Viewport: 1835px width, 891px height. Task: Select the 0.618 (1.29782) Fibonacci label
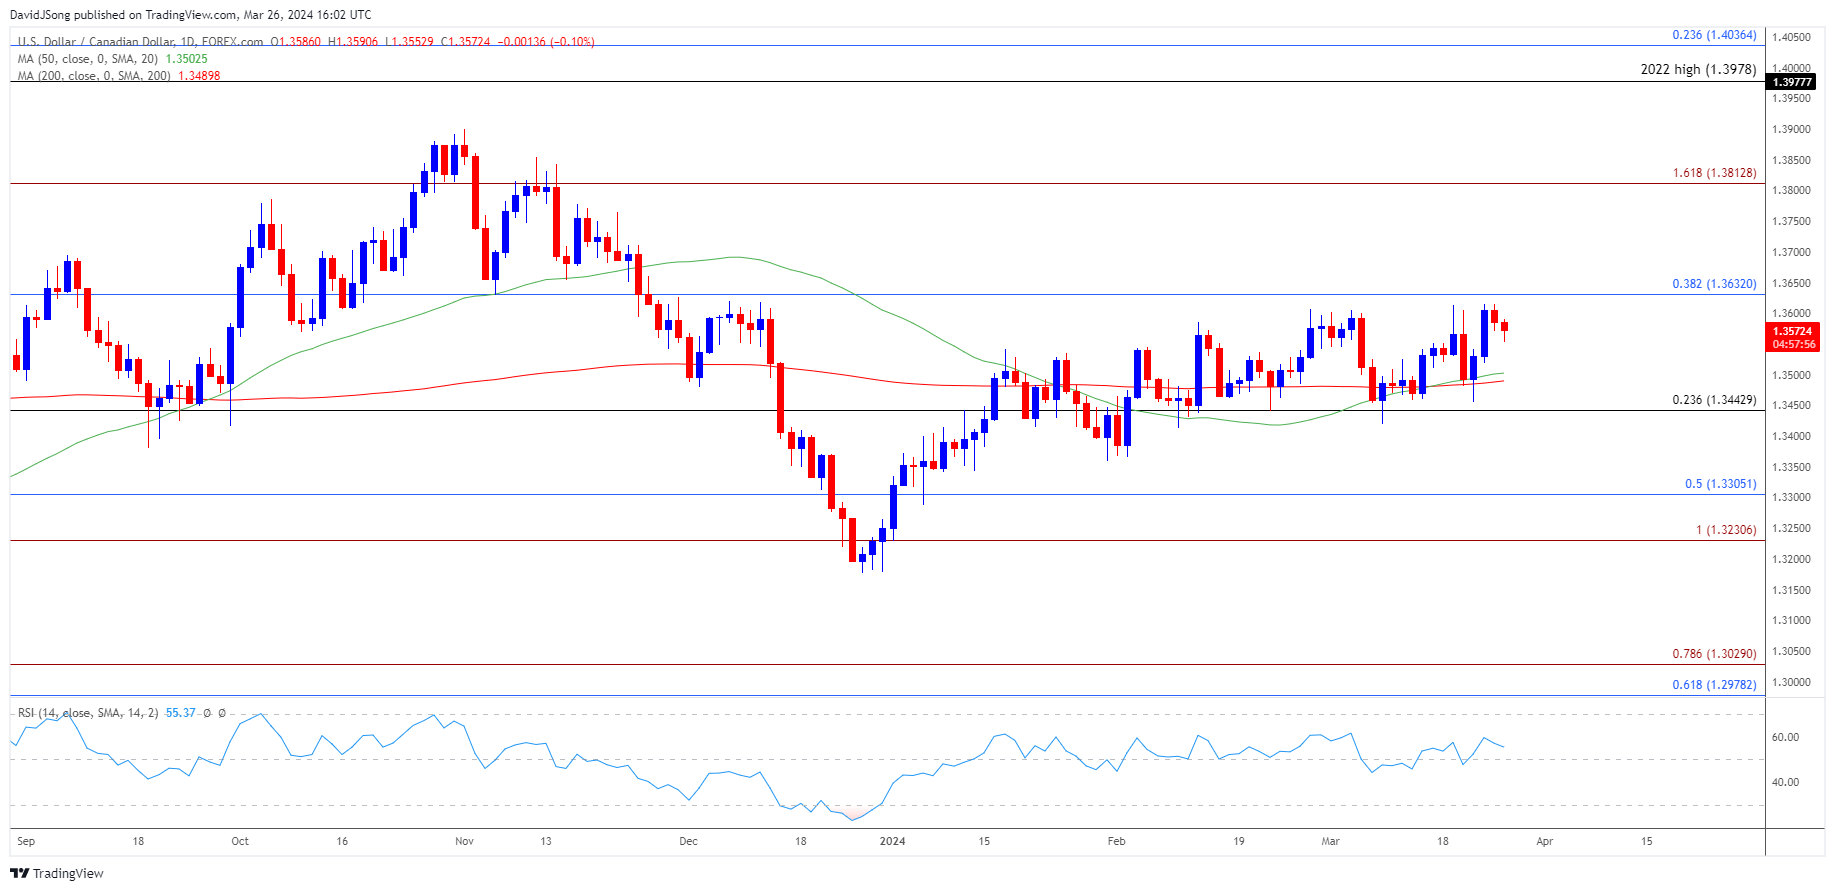(1714, 685)
